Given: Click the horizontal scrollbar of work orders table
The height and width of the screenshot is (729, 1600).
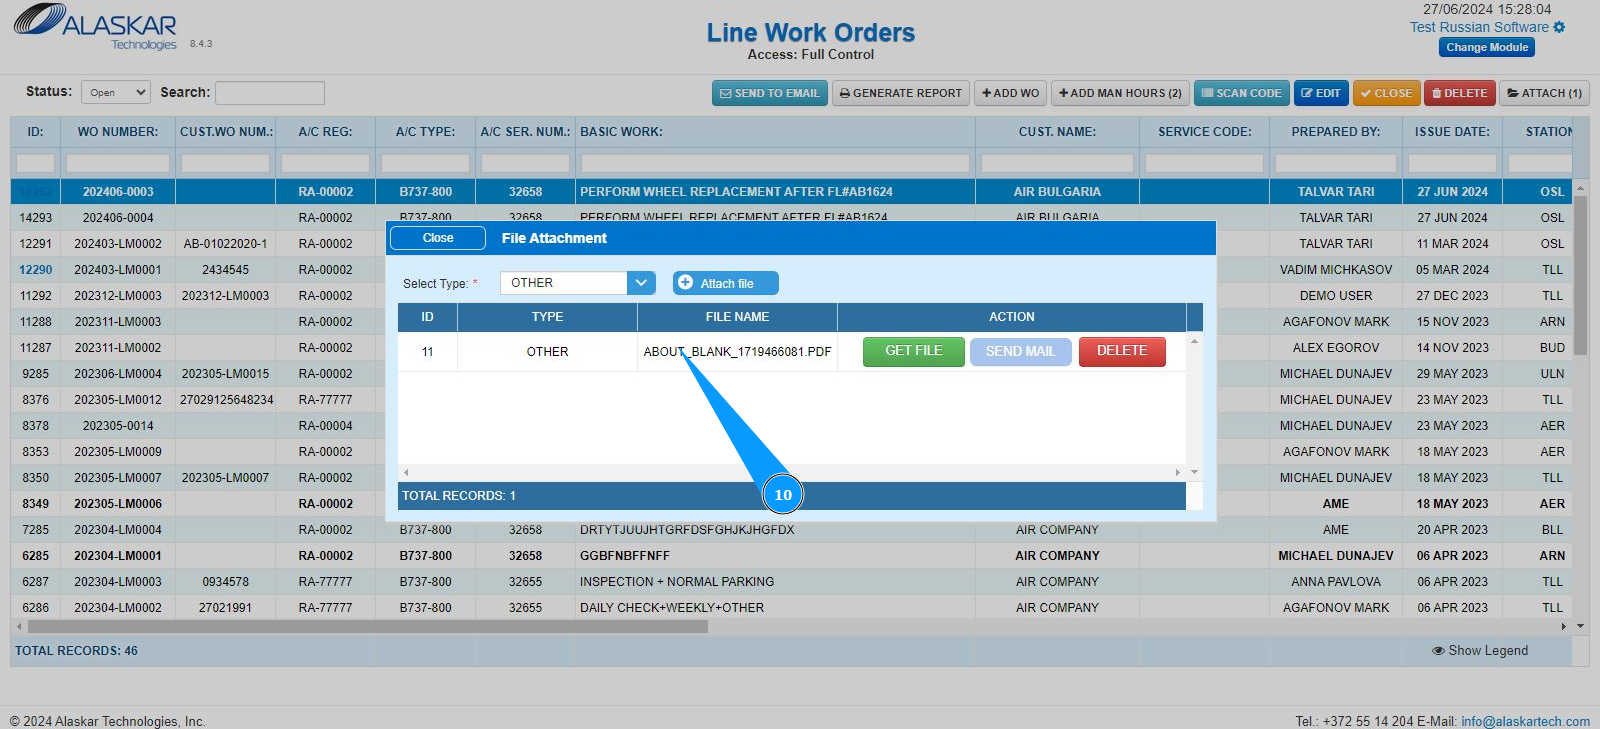Looking at the screenshot, I should 368,627.
